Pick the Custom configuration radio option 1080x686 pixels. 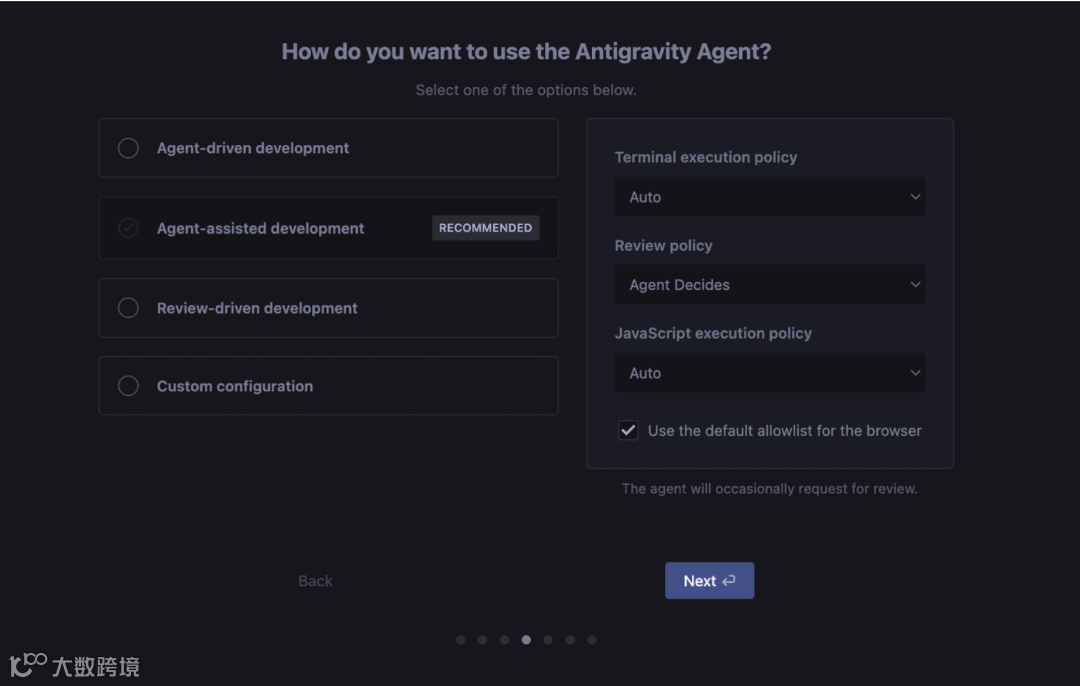coord(128,386)
